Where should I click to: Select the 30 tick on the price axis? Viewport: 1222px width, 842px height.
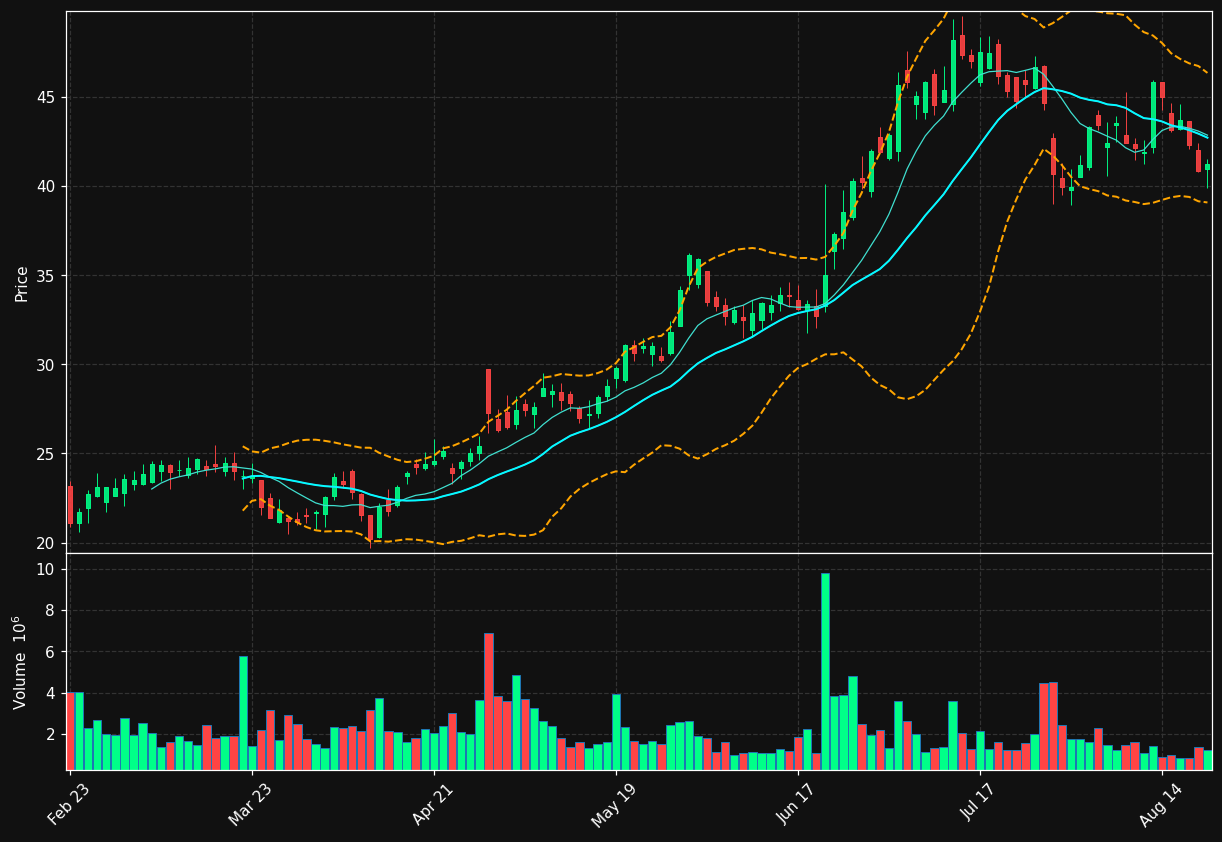coord(48,365)
